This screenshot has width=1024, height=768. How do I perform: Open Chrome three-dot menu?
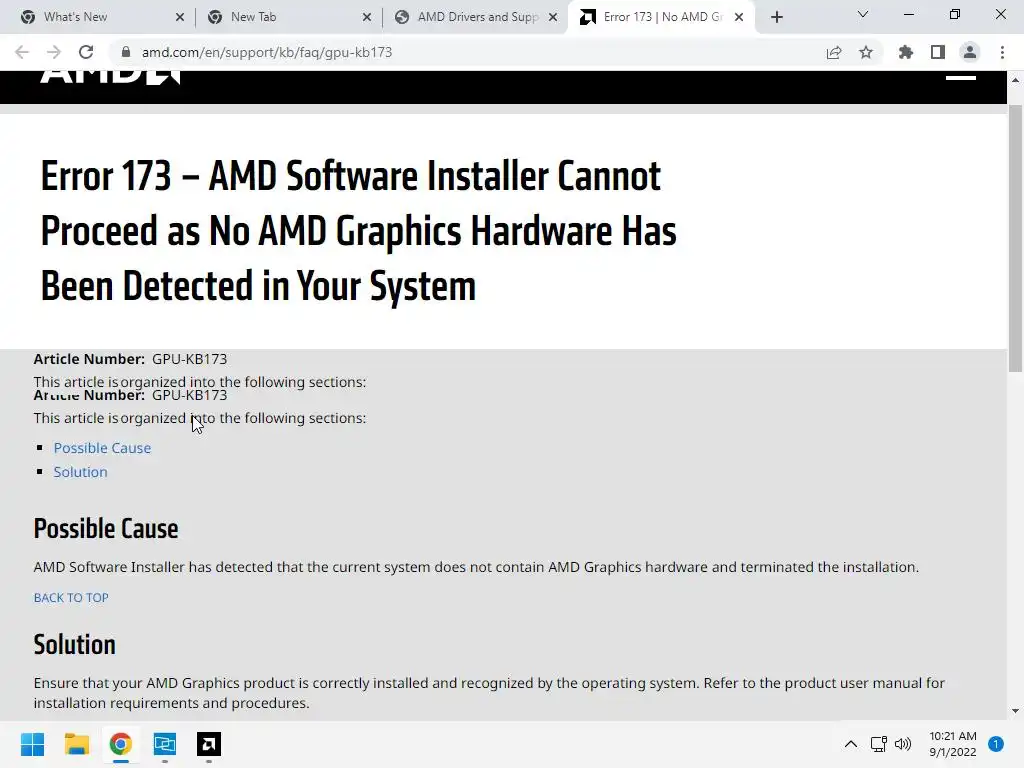1002,52
